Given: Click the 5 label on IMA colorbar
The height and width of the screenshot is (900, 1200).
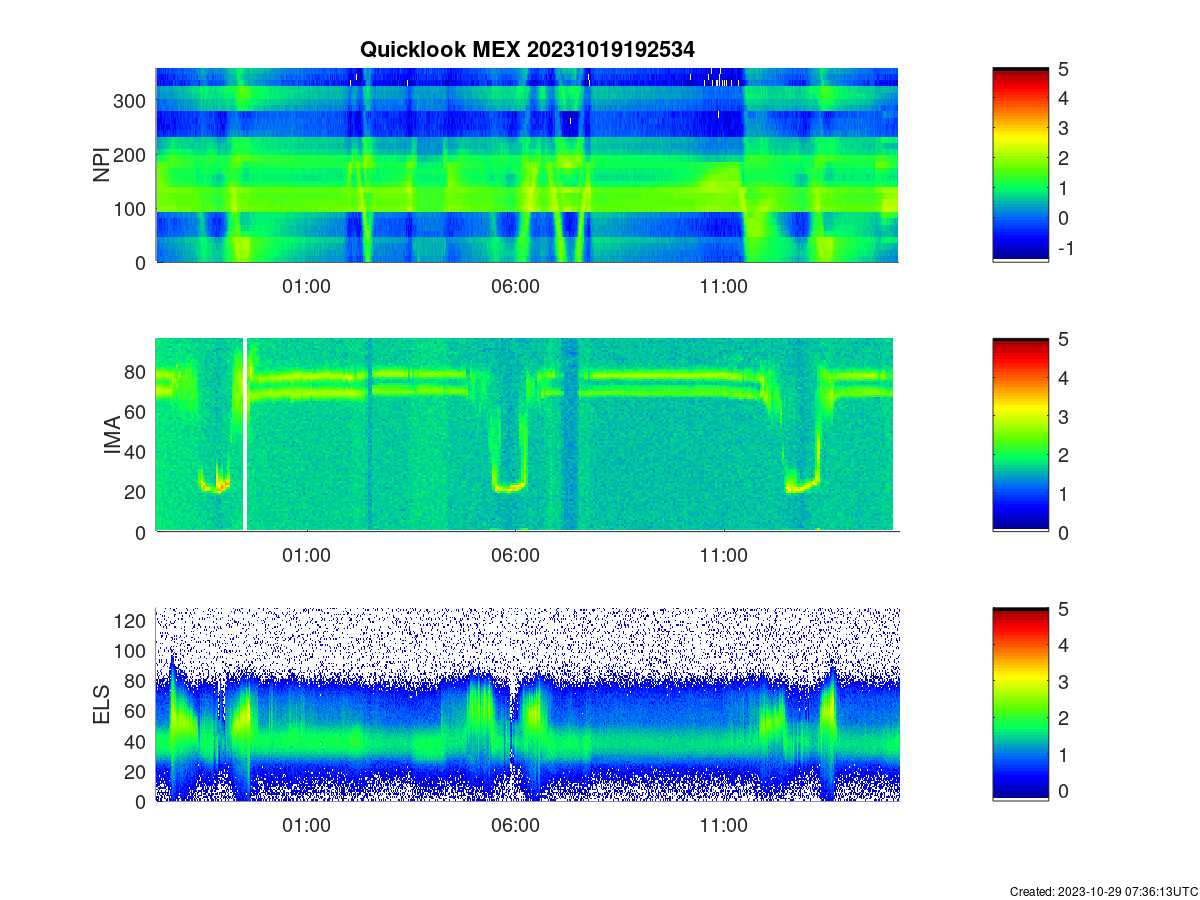Looking at the screenshot, I should [x=1063, y=338].
